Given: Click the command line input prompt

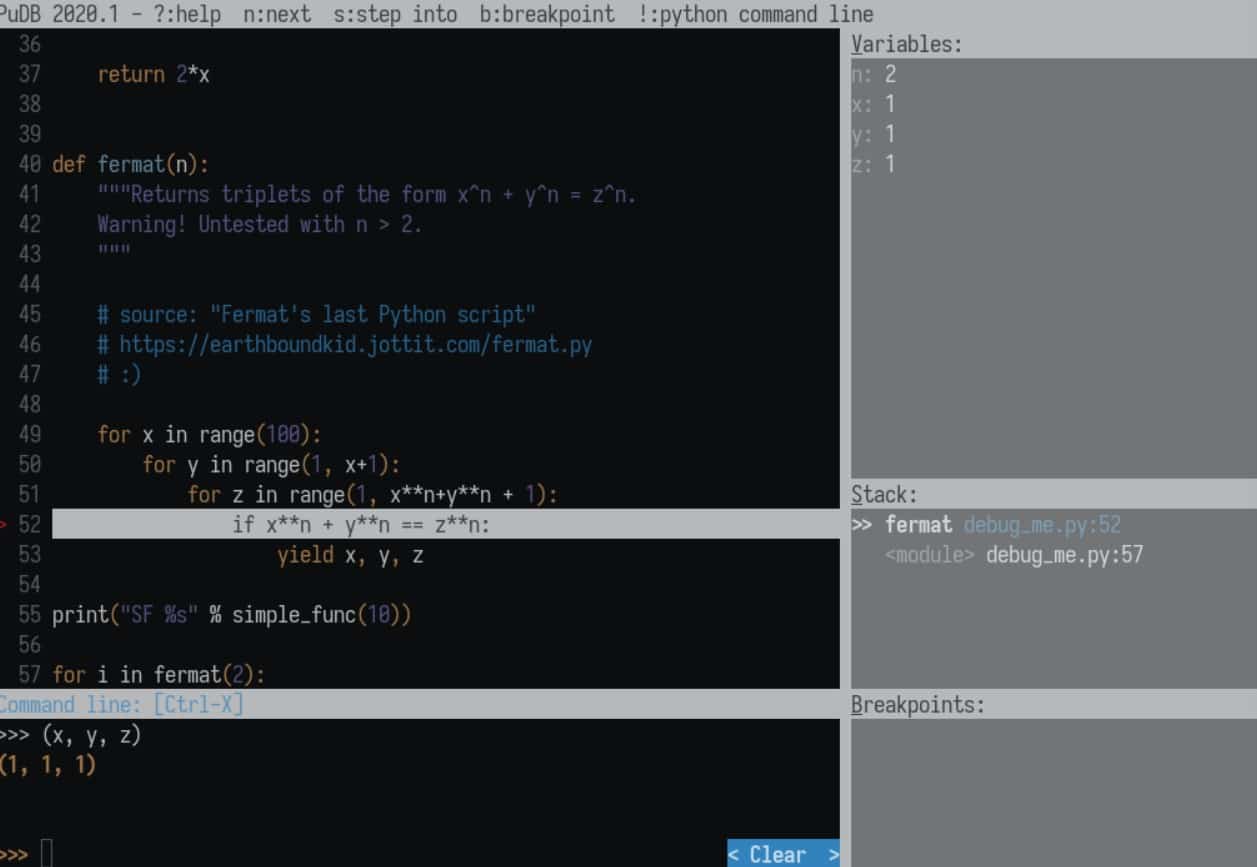Looking at the screenshot, I should pos(46,854).
